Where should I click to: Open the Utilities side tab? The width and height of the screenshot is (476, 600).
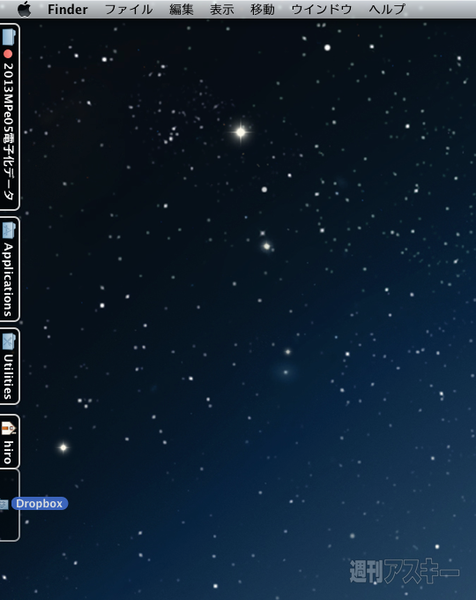coord(9,366)
